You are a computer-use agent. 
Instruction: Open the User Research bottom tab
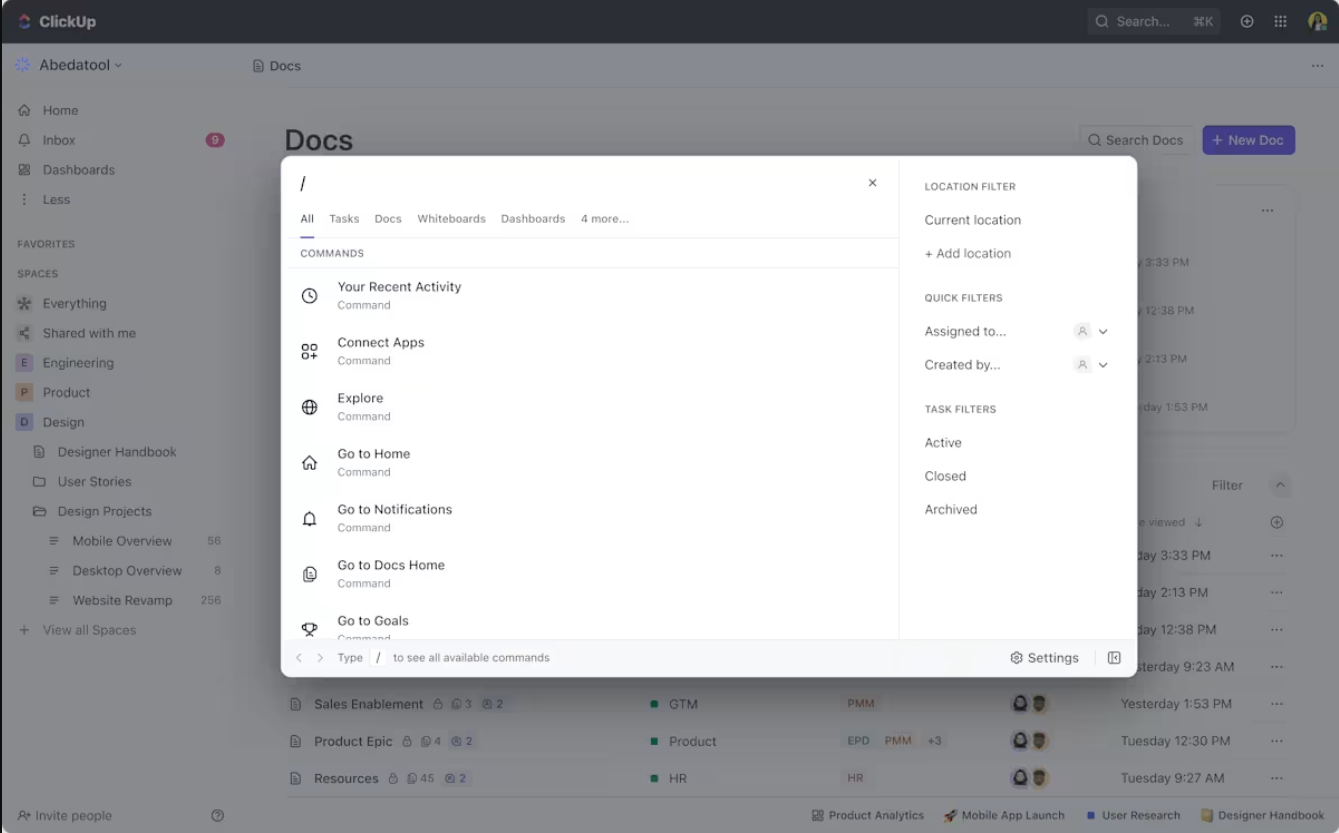1133,815
